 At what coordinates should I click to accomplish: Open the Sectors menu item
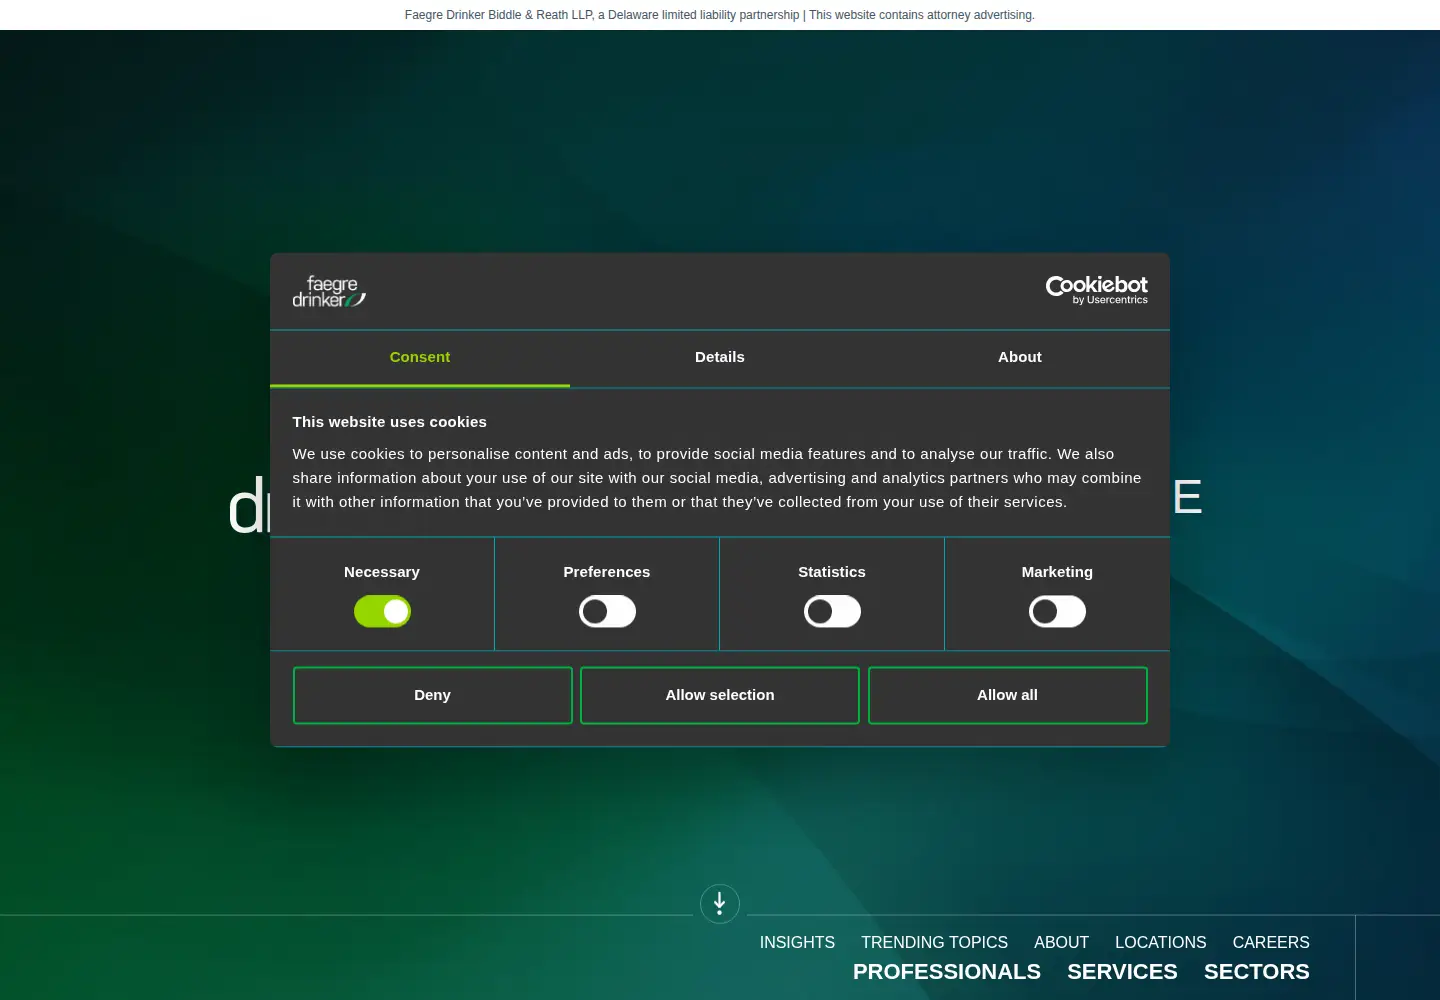click(x=1256, y=972)
